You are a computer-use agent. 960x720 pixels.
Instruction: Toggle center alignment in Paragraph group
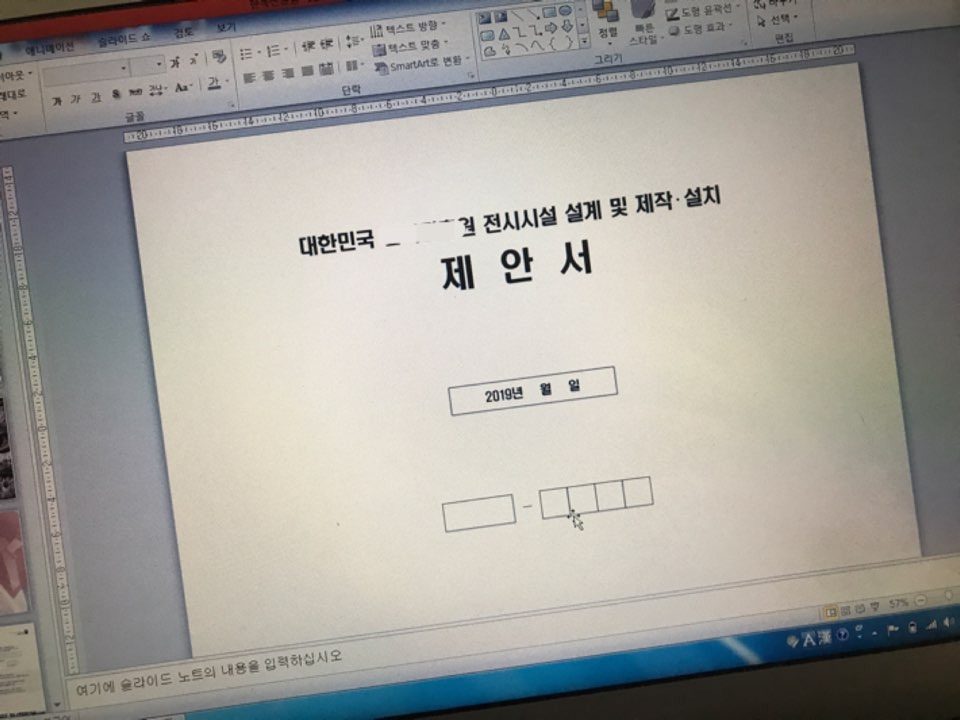pyautogui.click(x=268, y=72)
